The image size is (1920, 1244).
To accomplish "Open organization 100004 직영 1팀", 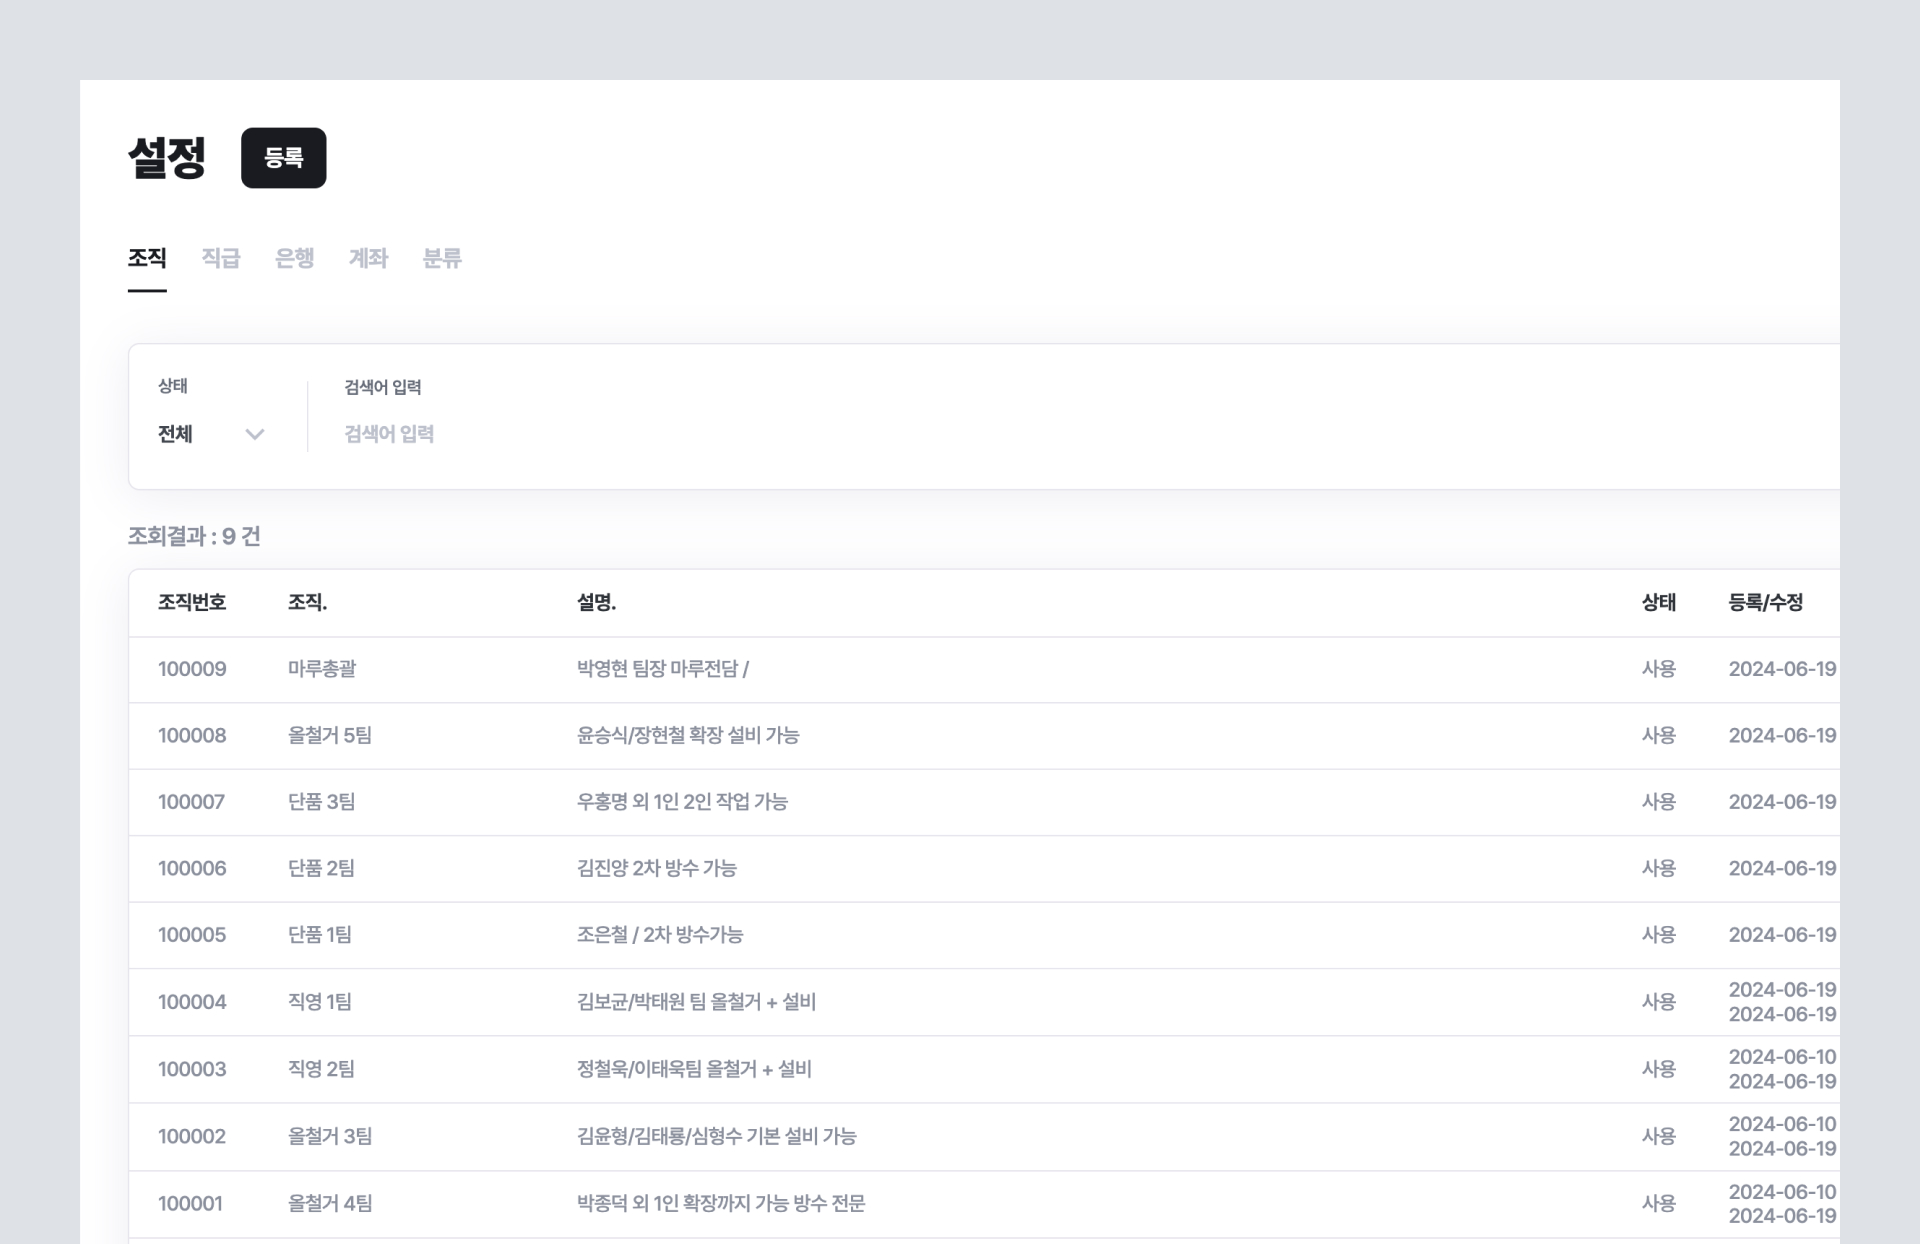I will pyautogui.click(x=320, y=1002).
